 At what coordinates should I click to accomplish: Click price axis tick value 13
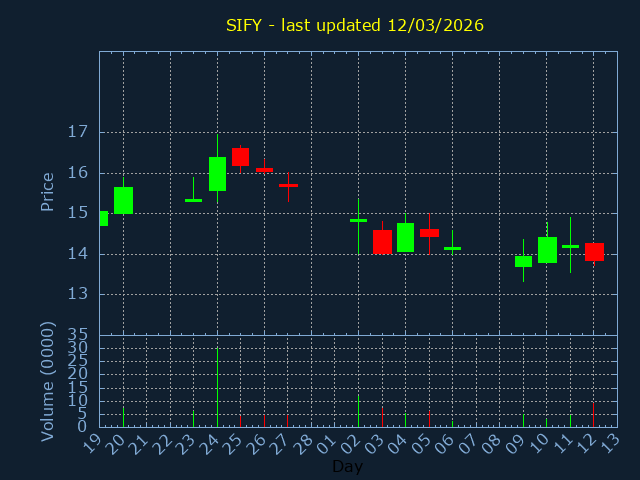(x=78, y=293)
